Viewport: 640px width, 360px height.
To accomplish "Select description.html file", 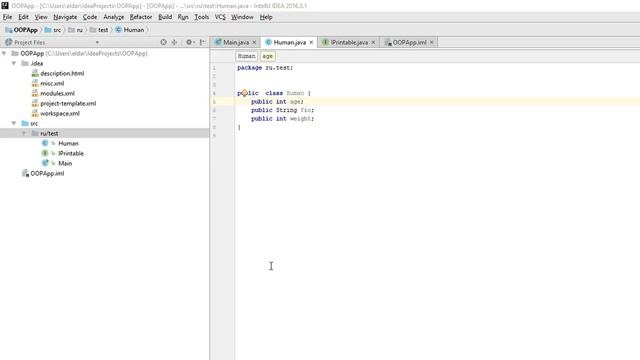I will pos(62,73).
